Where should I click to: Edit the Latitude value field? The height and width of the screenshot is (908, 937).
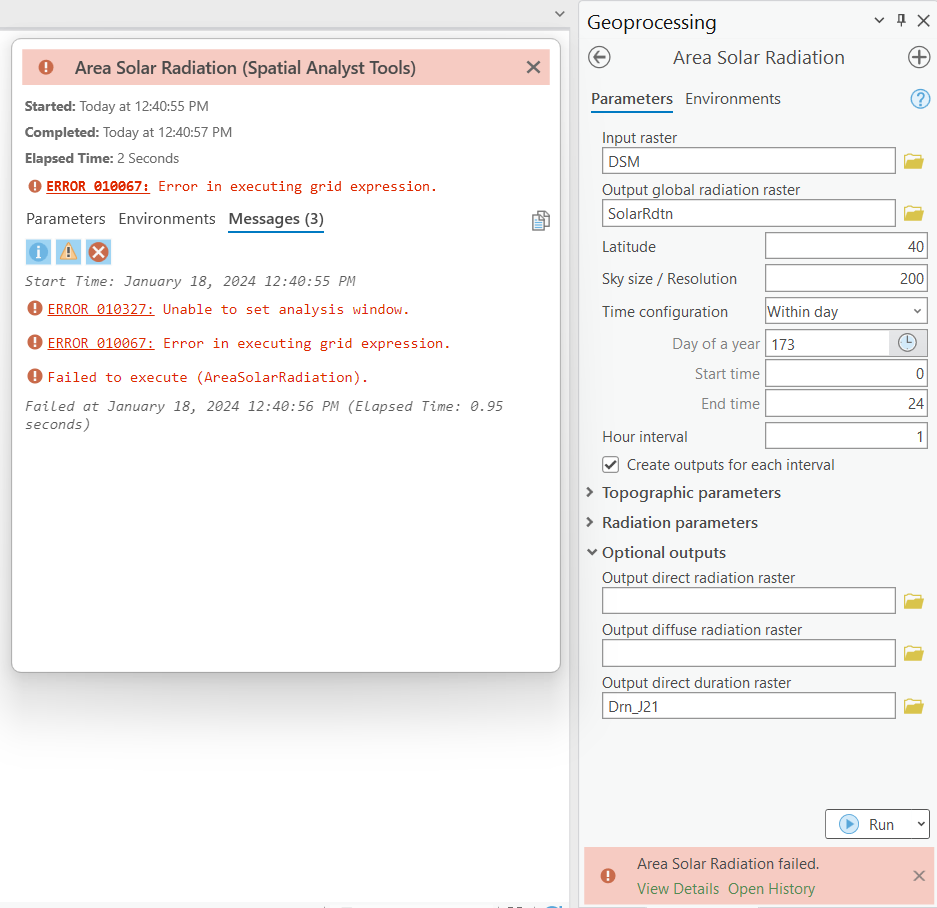tap(846, 245)
